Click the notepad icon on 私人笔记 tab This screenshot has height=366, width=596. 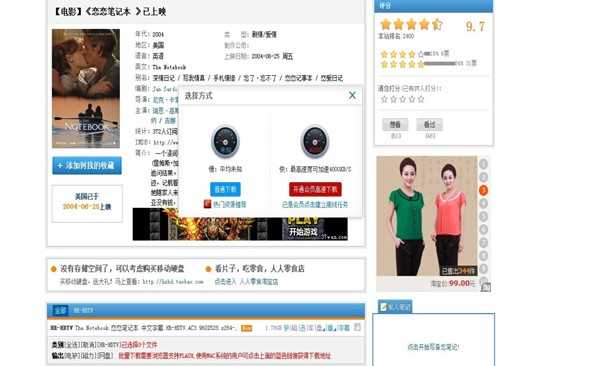[x=384, y=306]
